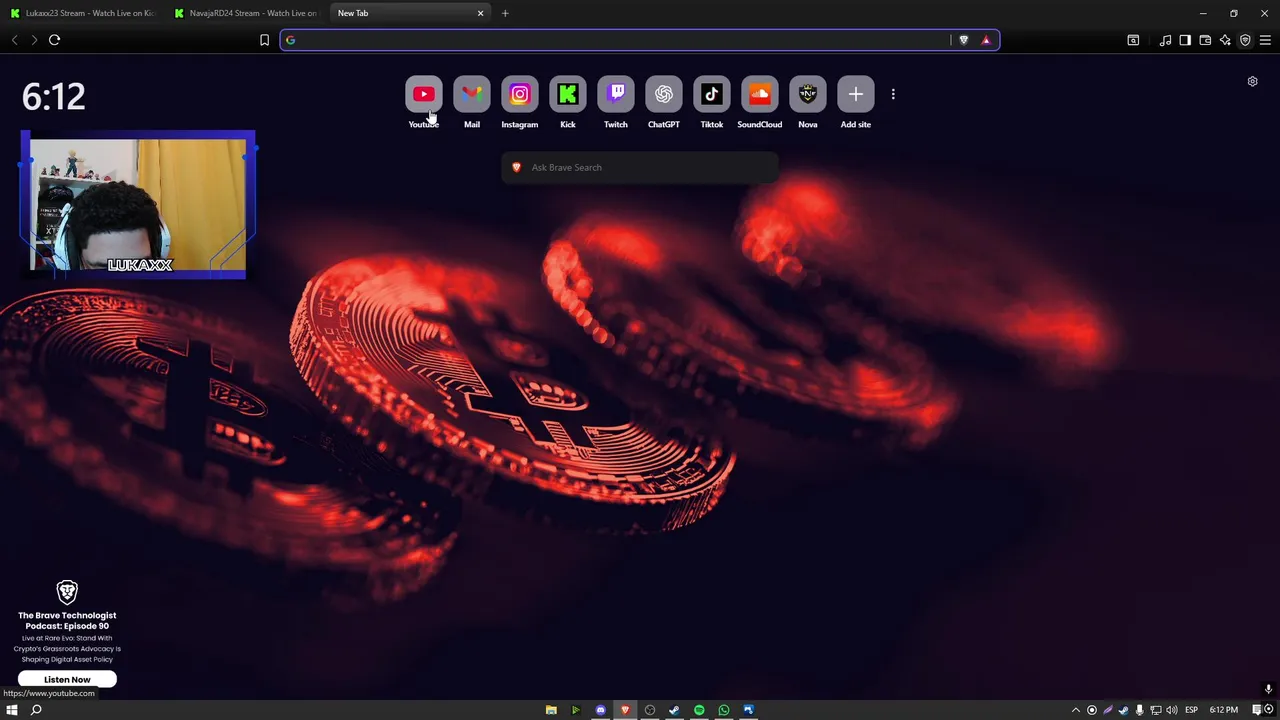Click the Brave lion podcast logo
This screenshot has height=720, width=1280.
[x=67, y=592]
